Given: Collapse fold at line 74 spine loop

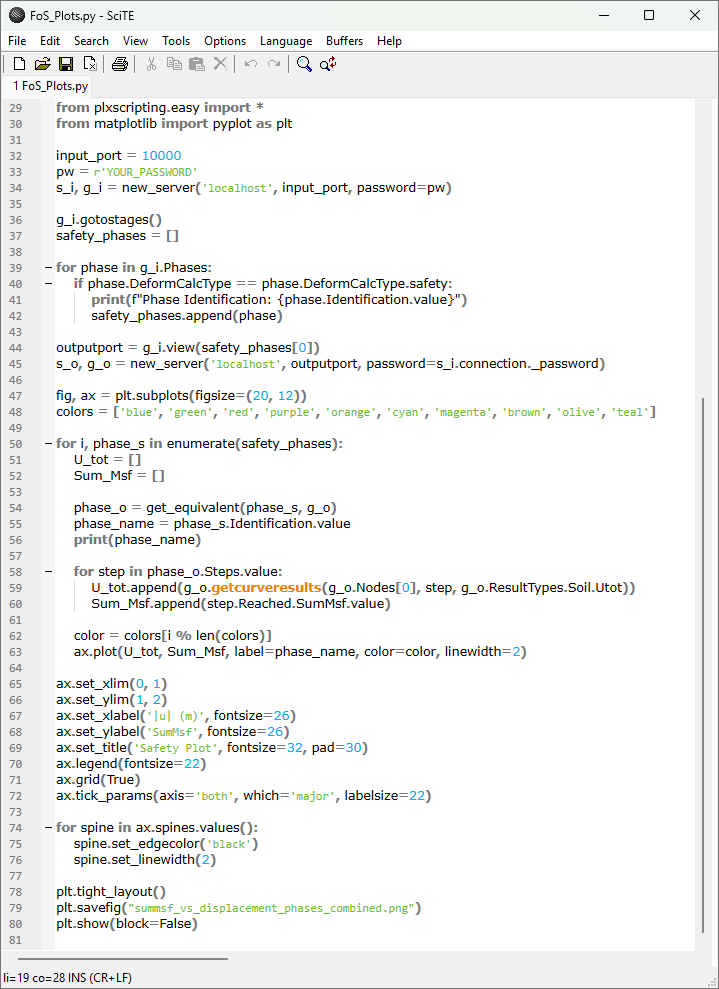Looking at the screenshot, I should 48,828.
